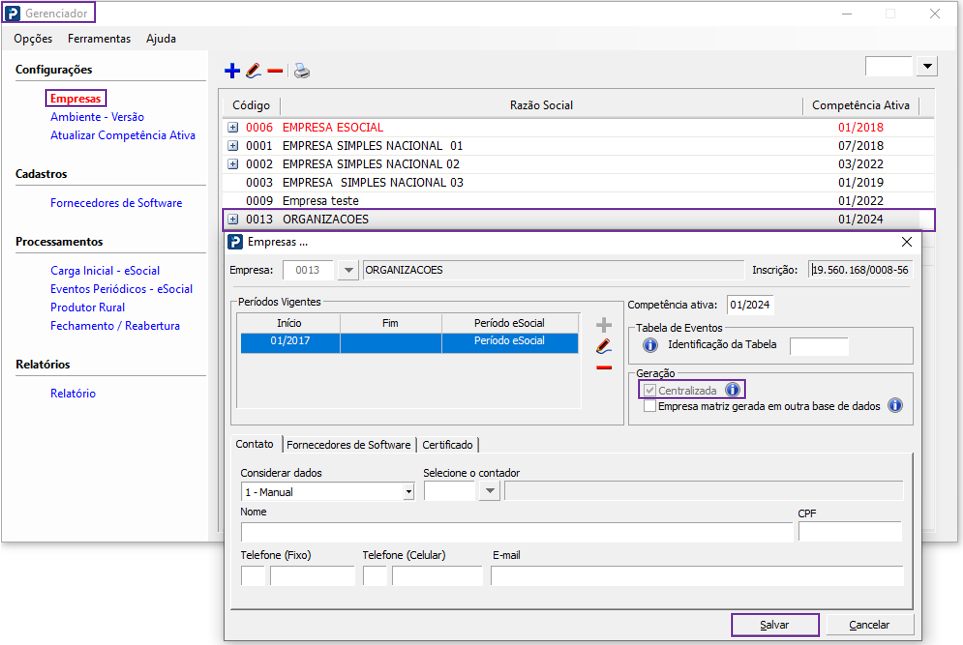Open dropdown at top right of Gerenciador
Screen dimensions: 963x645
(x=927, y=66)
